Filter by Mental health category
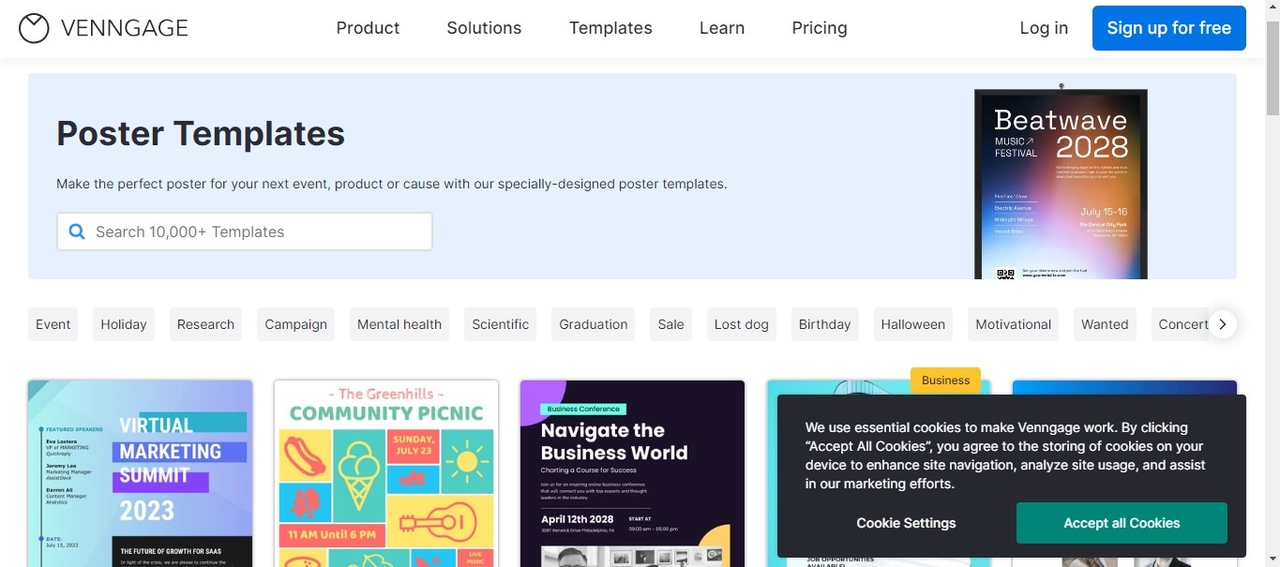This screenshot has width=1280, height=567. (399, 324)
